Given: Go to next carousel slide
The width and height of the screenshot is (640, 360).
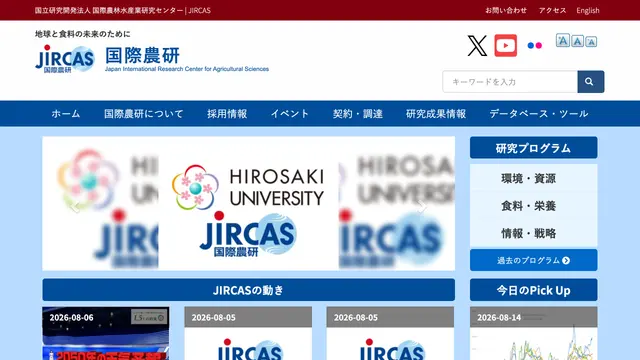Looking at the screenshot, I should click(422, 207).
